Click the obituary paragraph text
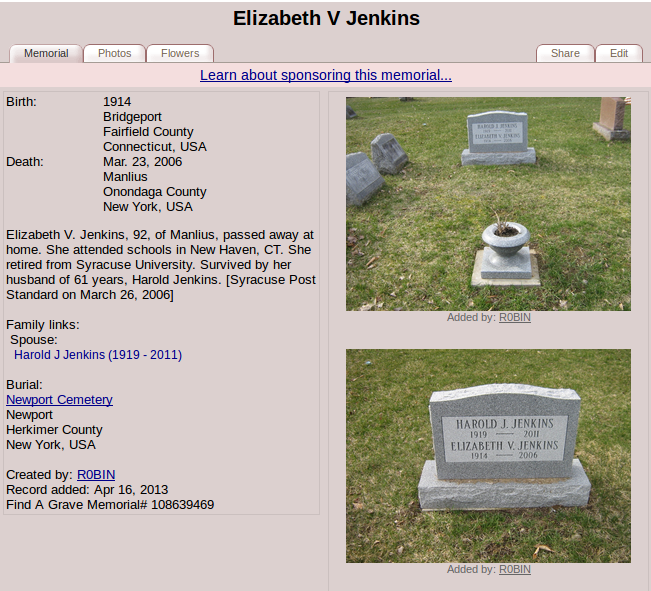This screenshot has height=591, width=651. [160, 258]
